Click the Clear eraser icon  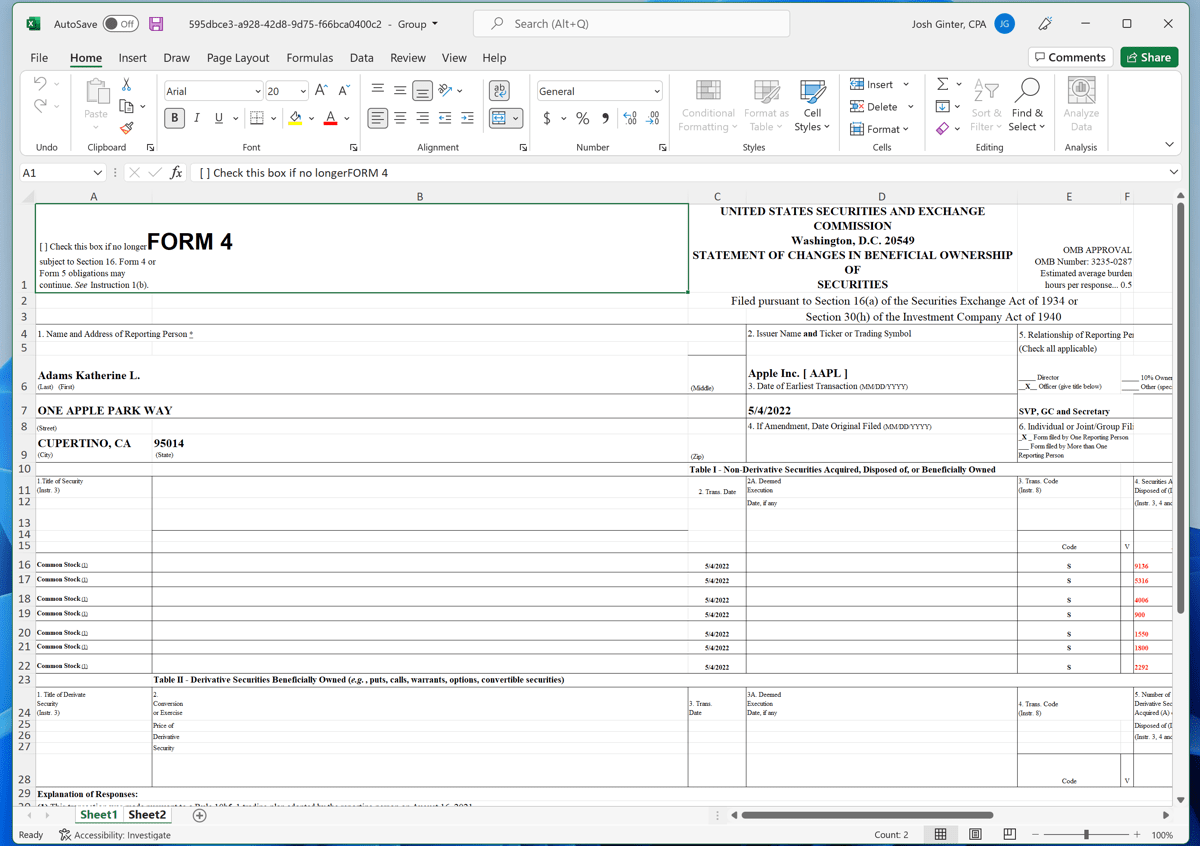pos(942,129)
